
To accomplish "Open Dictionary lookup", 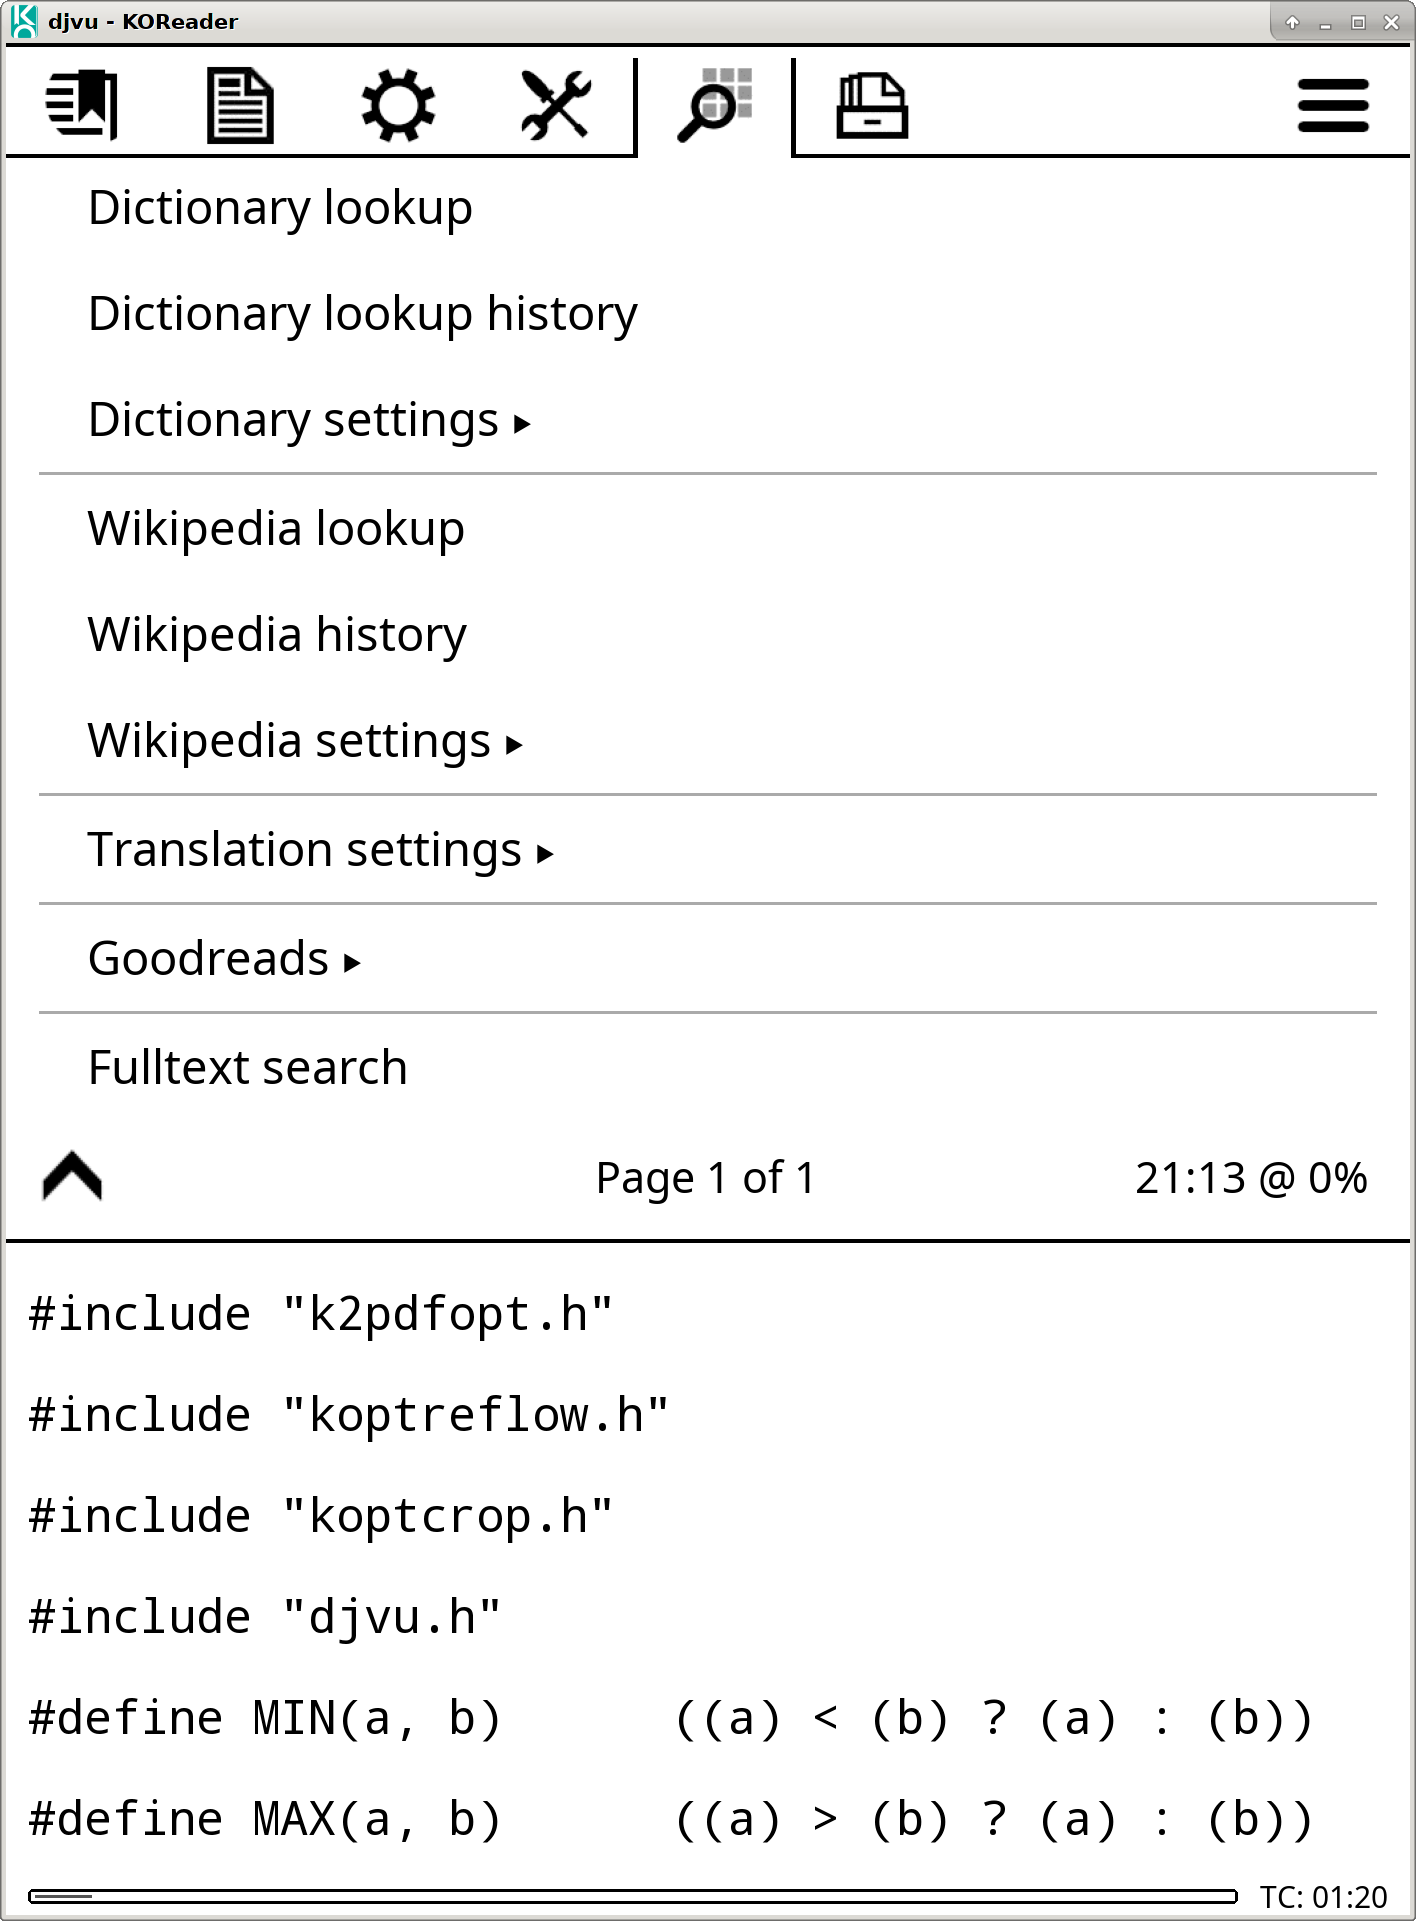I will (279, 208).
